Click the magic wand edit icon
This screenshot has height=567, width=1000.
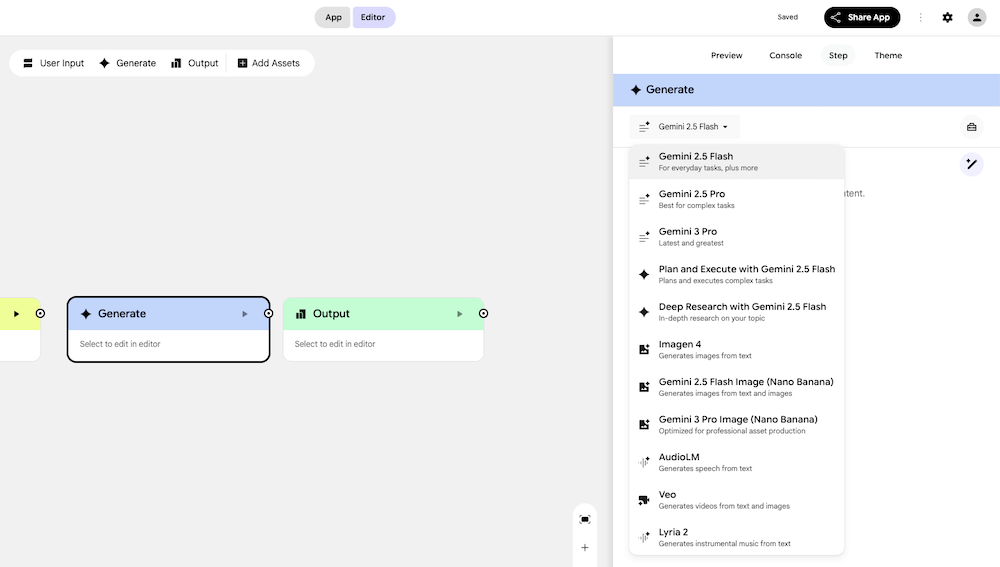(971, 165)
